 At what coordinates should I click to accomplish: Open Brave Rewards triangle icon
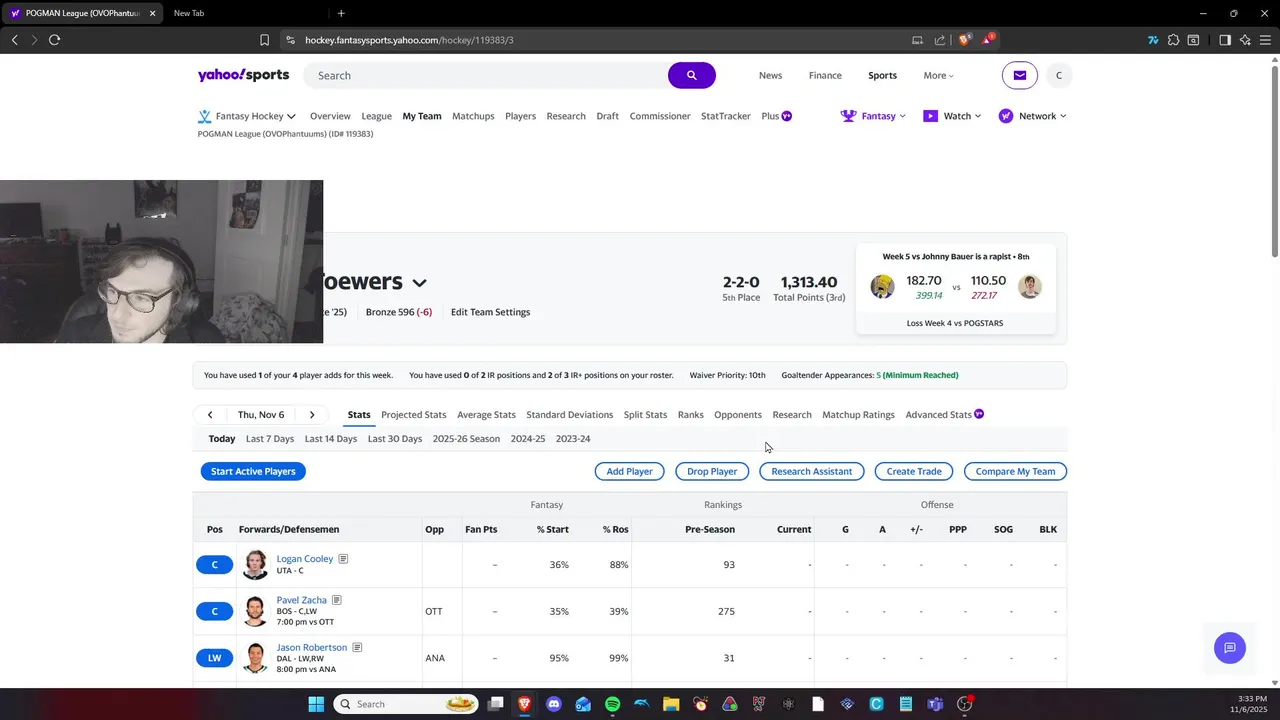point(988,40)
